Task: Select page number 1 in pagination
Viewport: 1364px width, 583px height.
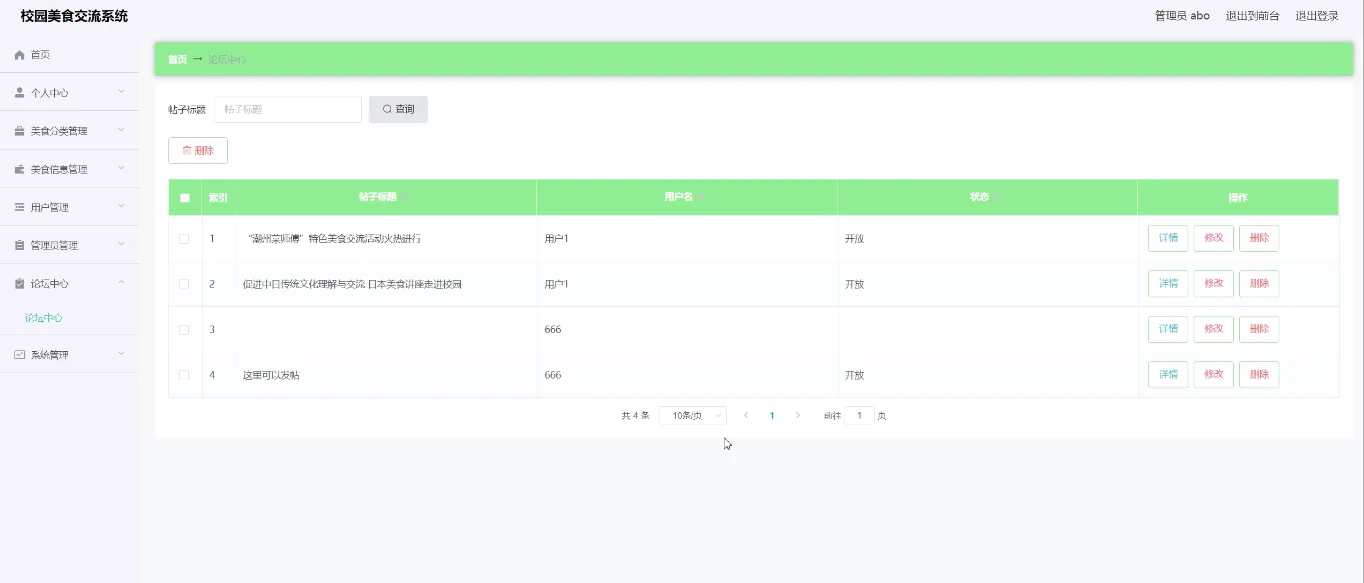Action: click(772, 415)
